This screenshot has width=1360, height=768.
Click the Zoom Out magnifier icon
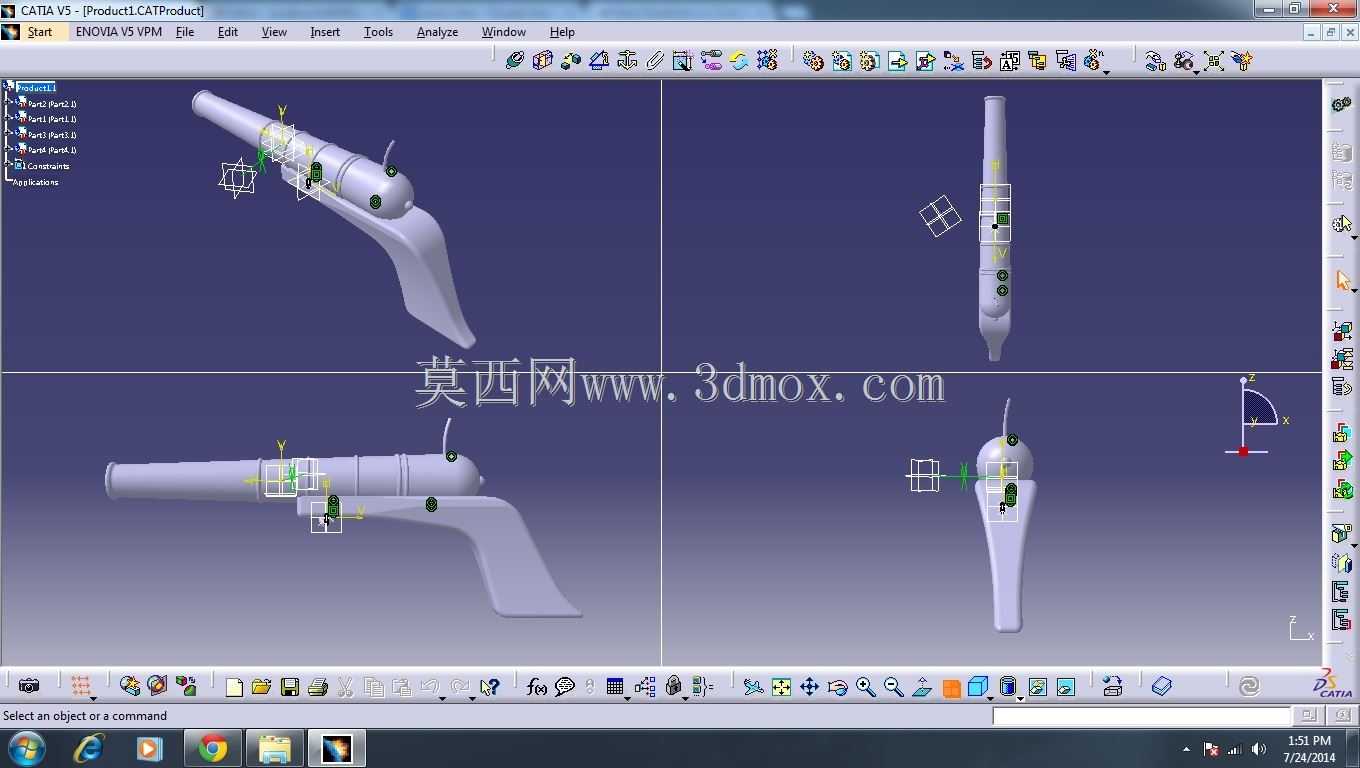(x=893, y=687)
